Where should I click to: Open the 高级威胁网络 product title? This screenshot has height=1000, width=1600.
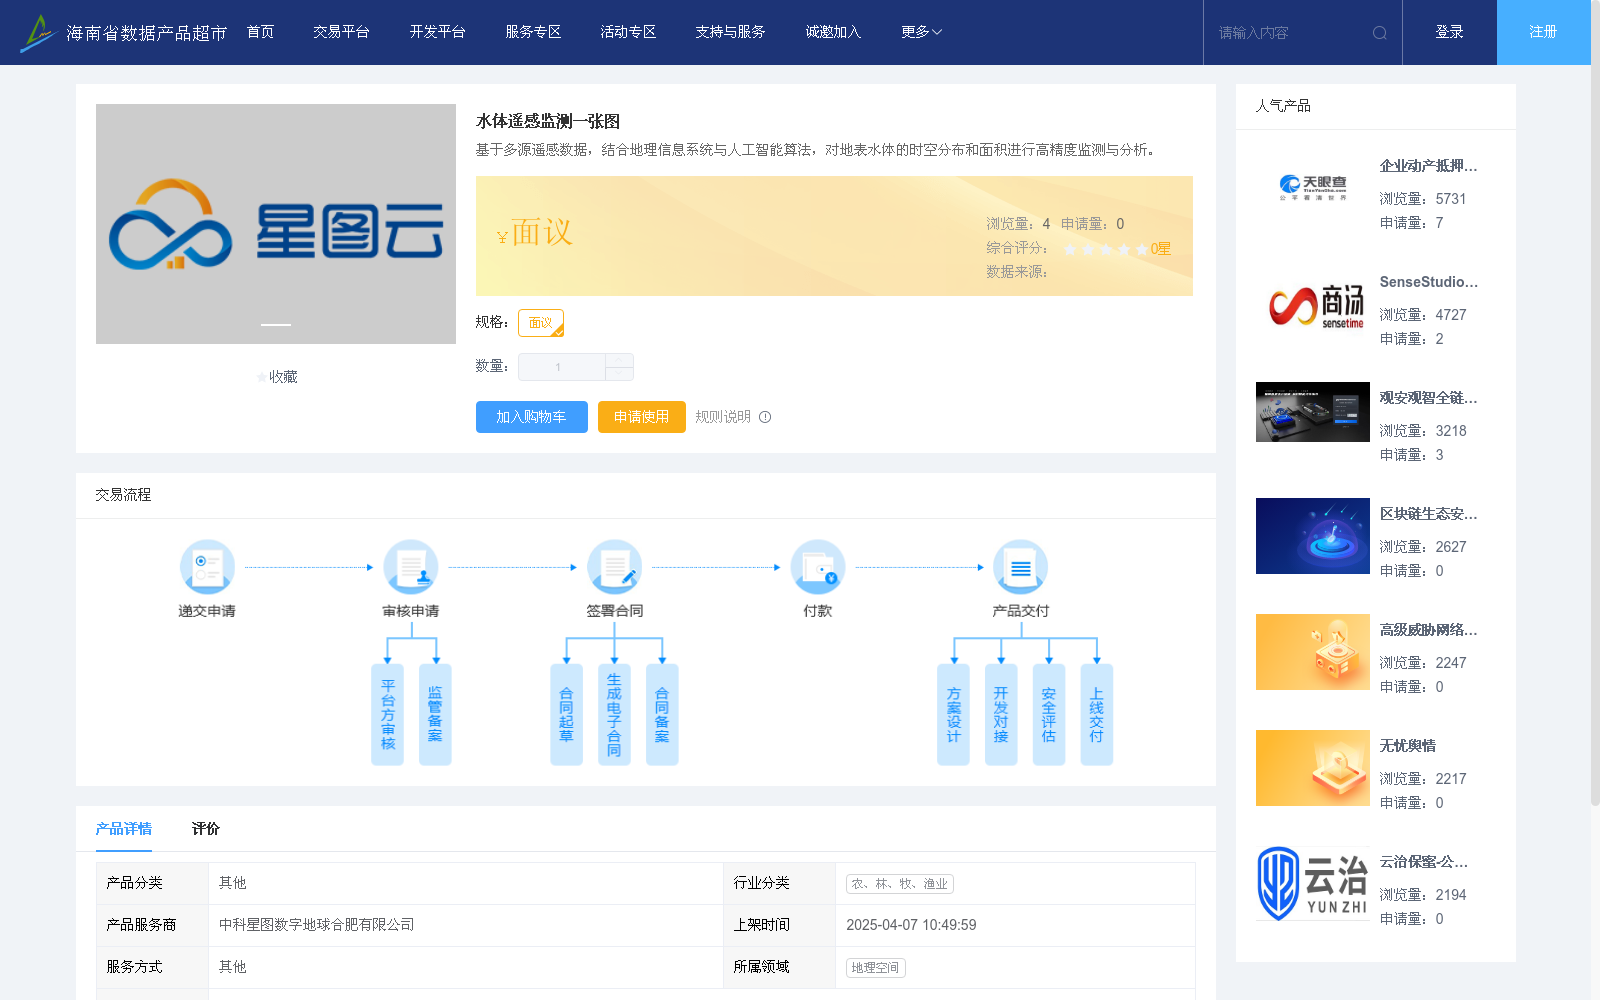coord(1428,630)
